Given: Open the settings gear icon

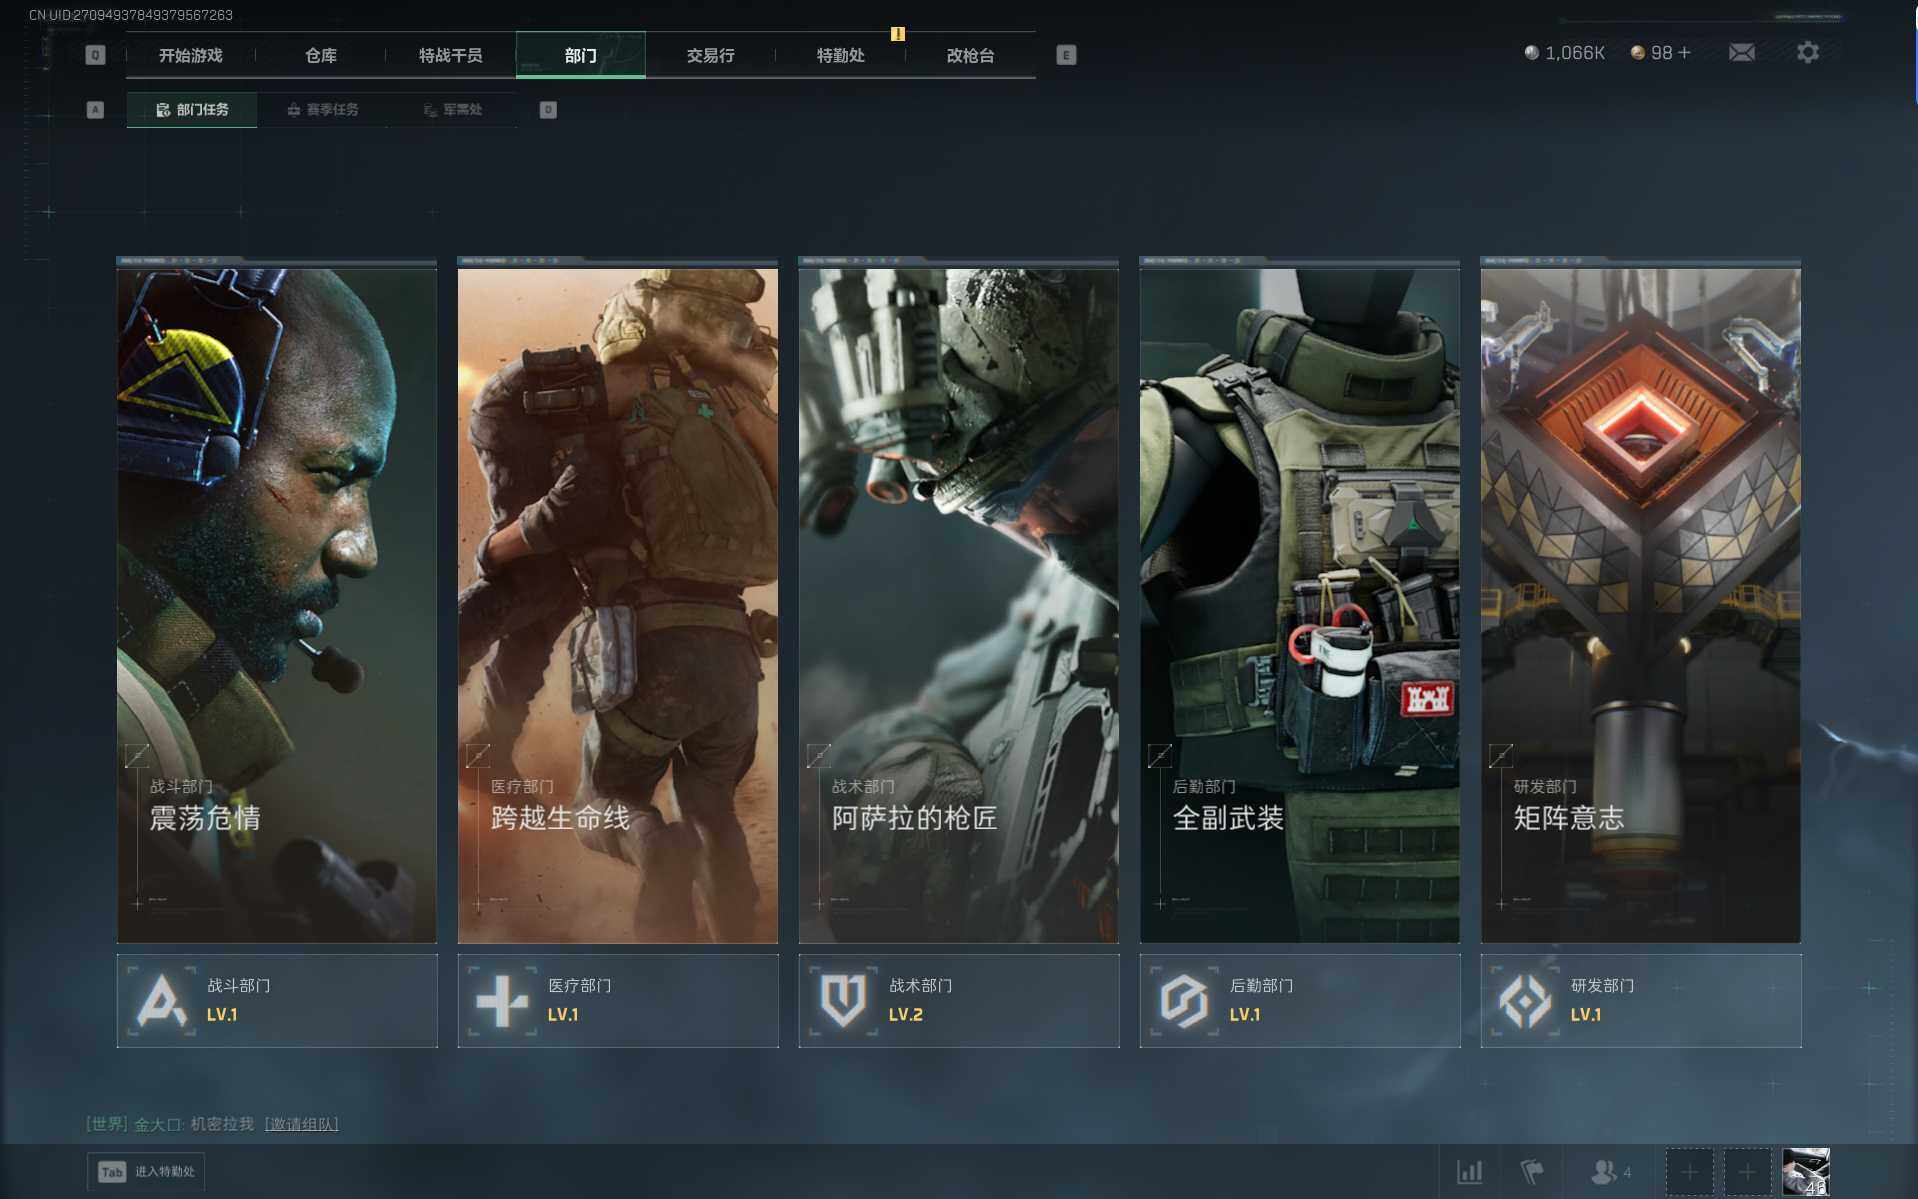Looking at the screenshot, I should 1807,52.
